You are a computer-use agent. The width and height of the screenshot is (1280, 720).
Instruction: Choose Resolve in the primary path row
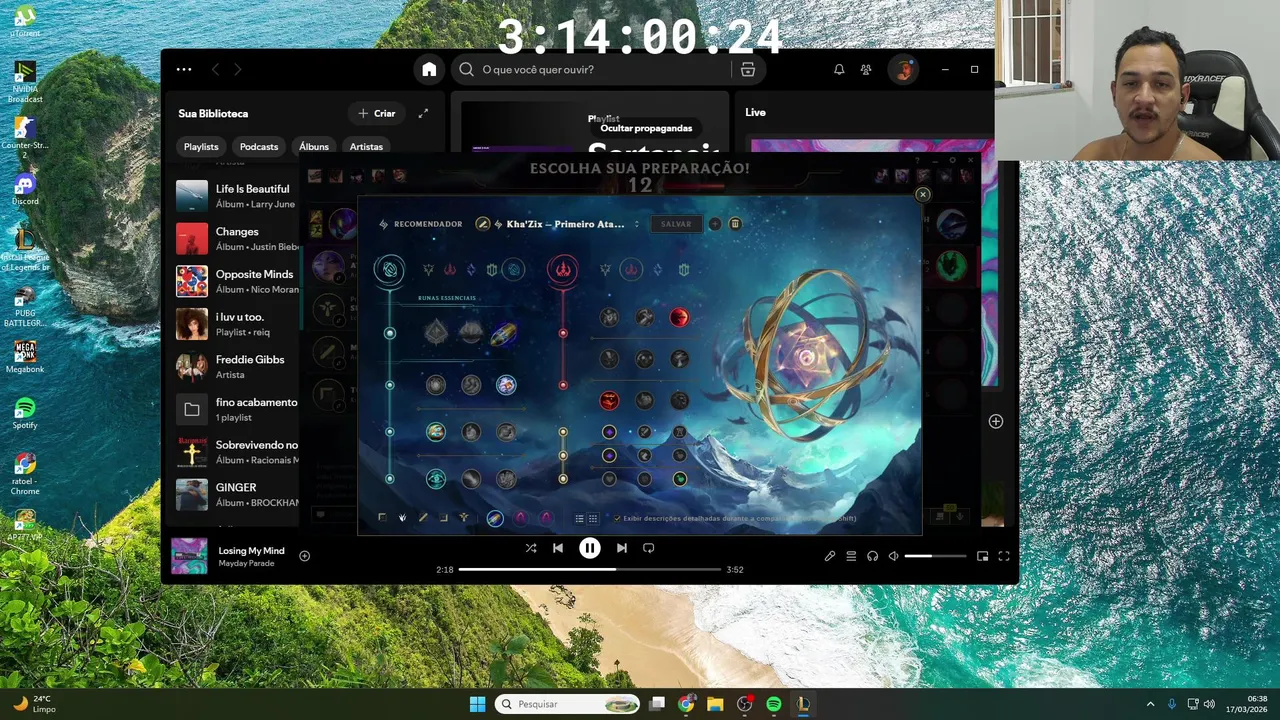pos(492,269)
